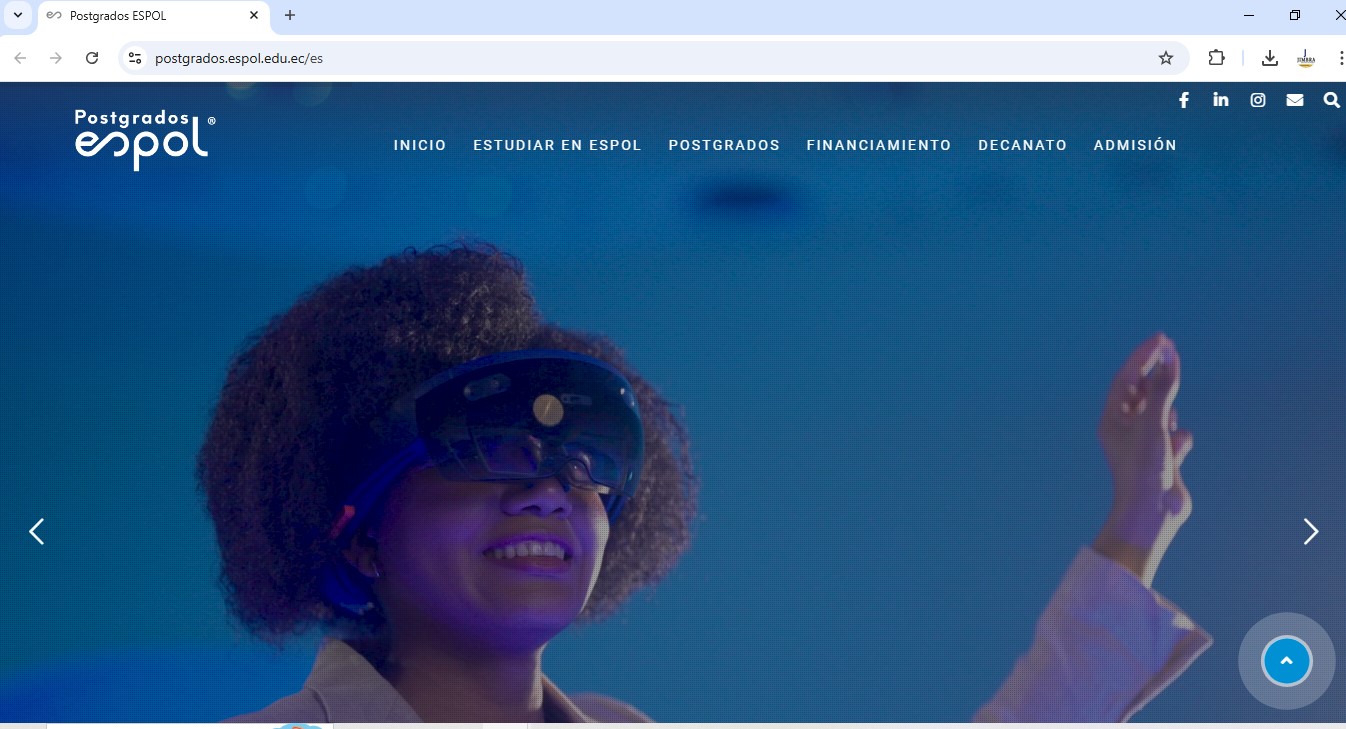Open the browser Downloads icon
Viewport: 1346px width, 729px height.
(1270, 58)
